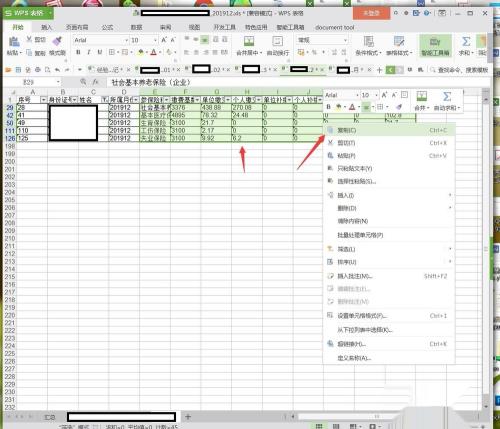Click the Auto Wrap text icon

[x=277, y=41]
